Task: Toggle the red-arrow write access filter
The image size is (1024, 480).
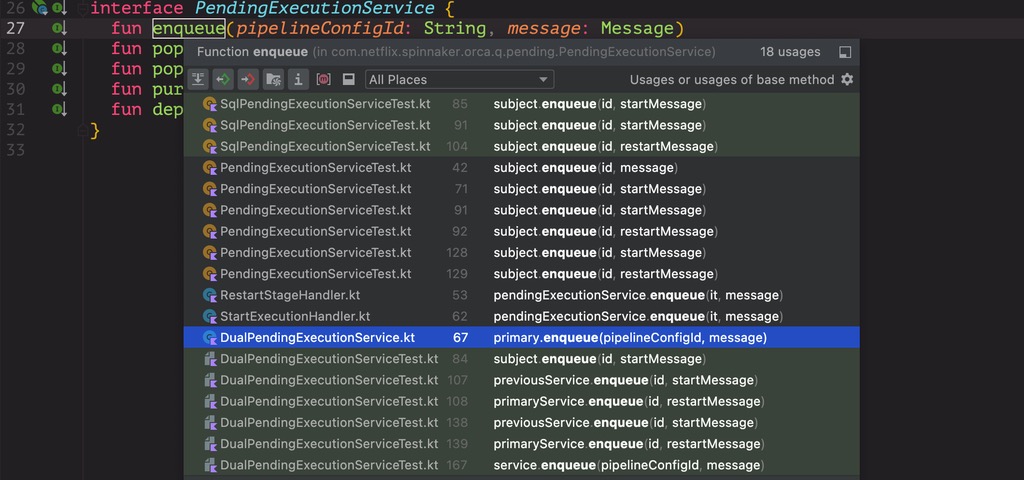Action: click(248, 79)
